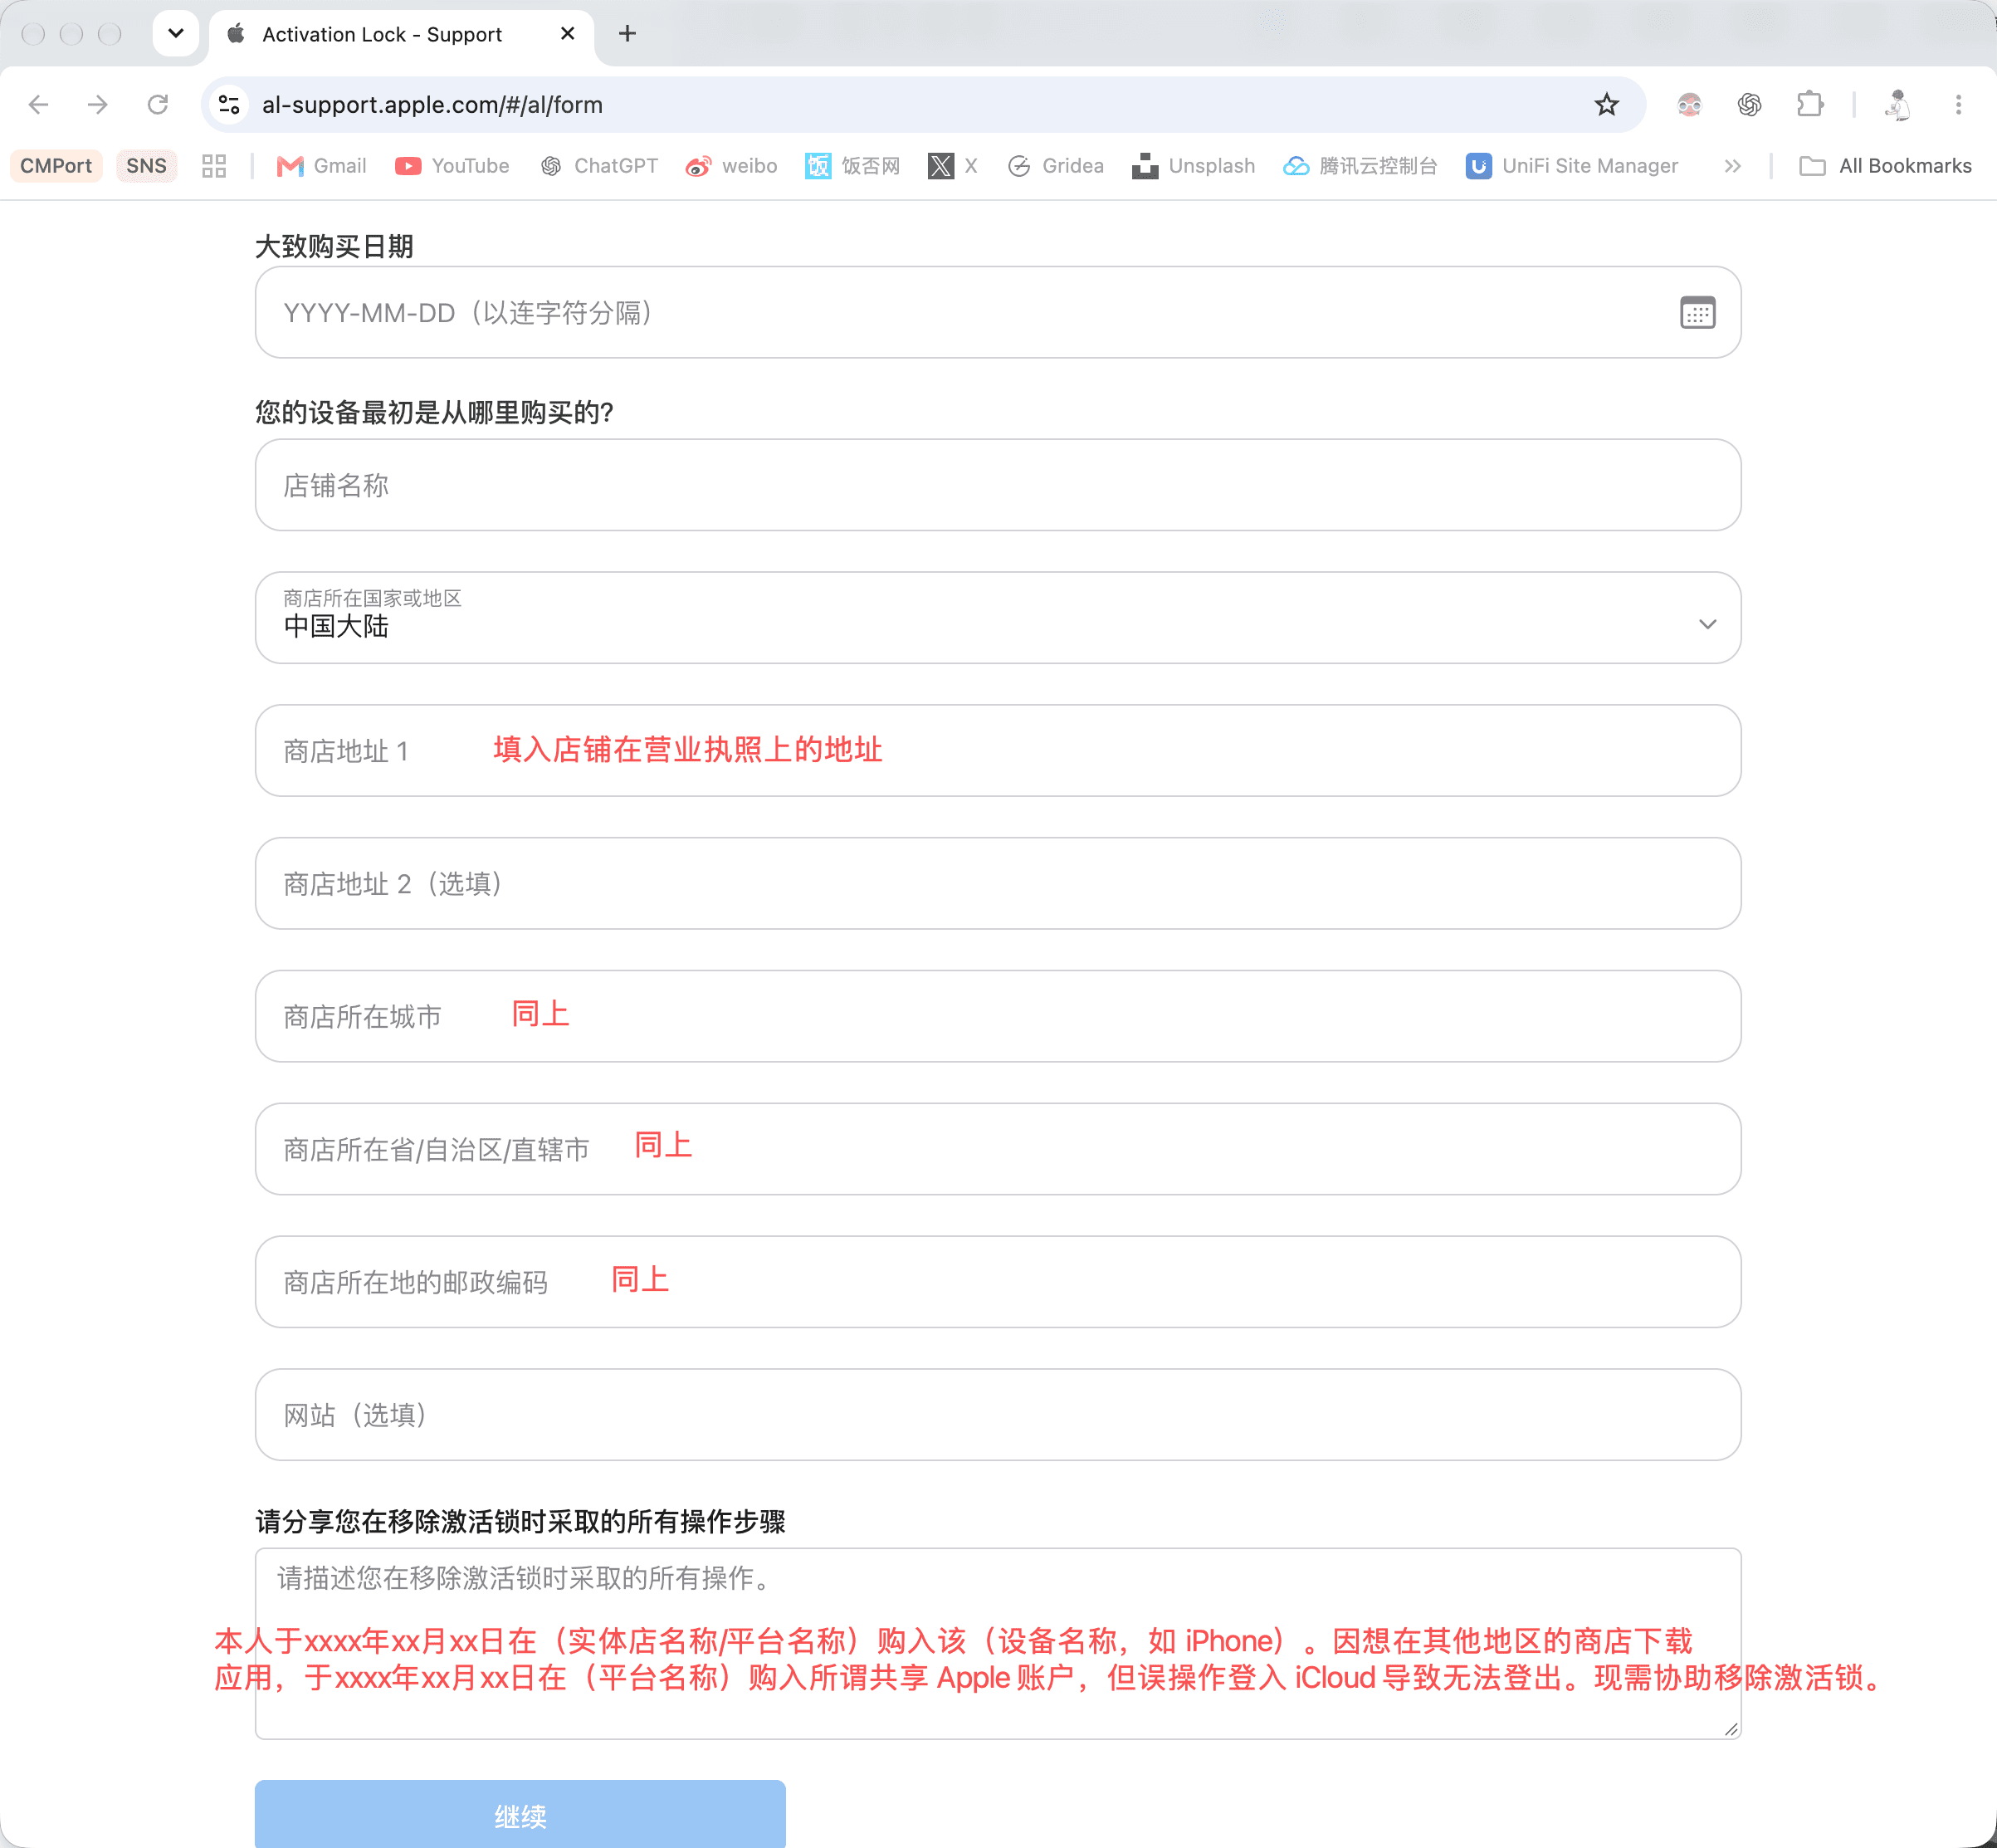
Task: Go forward to the next page
Action: (98, 105)
